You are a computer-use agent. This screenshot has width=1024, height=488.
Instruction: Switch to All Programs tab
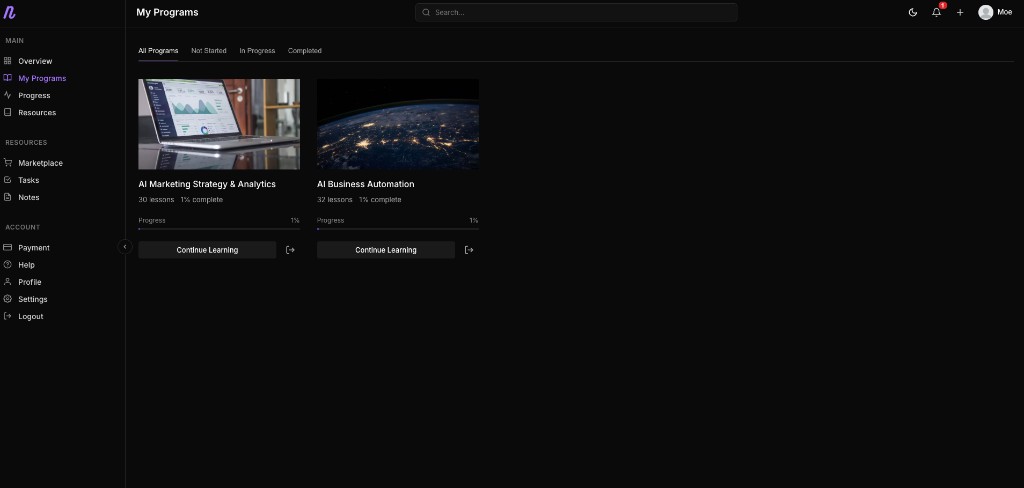(158, 51)
